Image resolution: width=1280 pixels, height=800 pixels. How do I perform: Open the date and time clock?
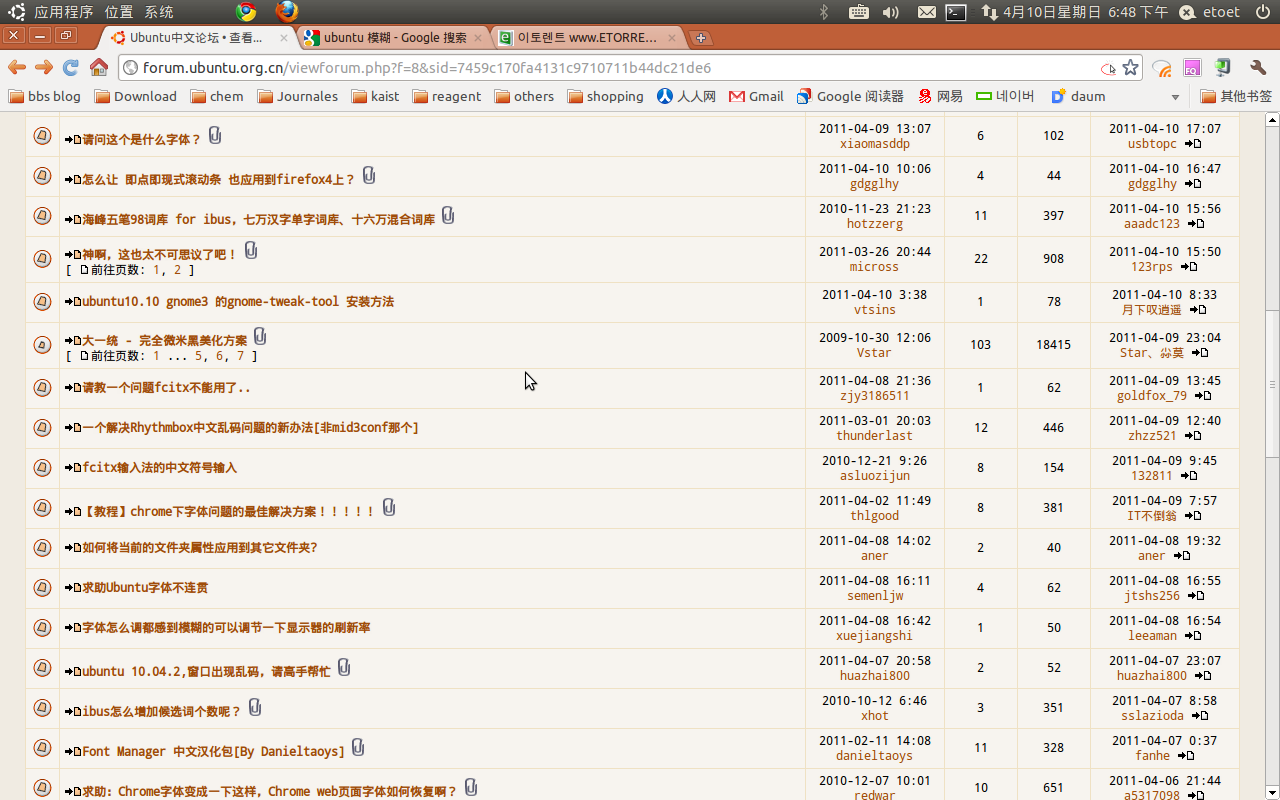[1086, 12]
